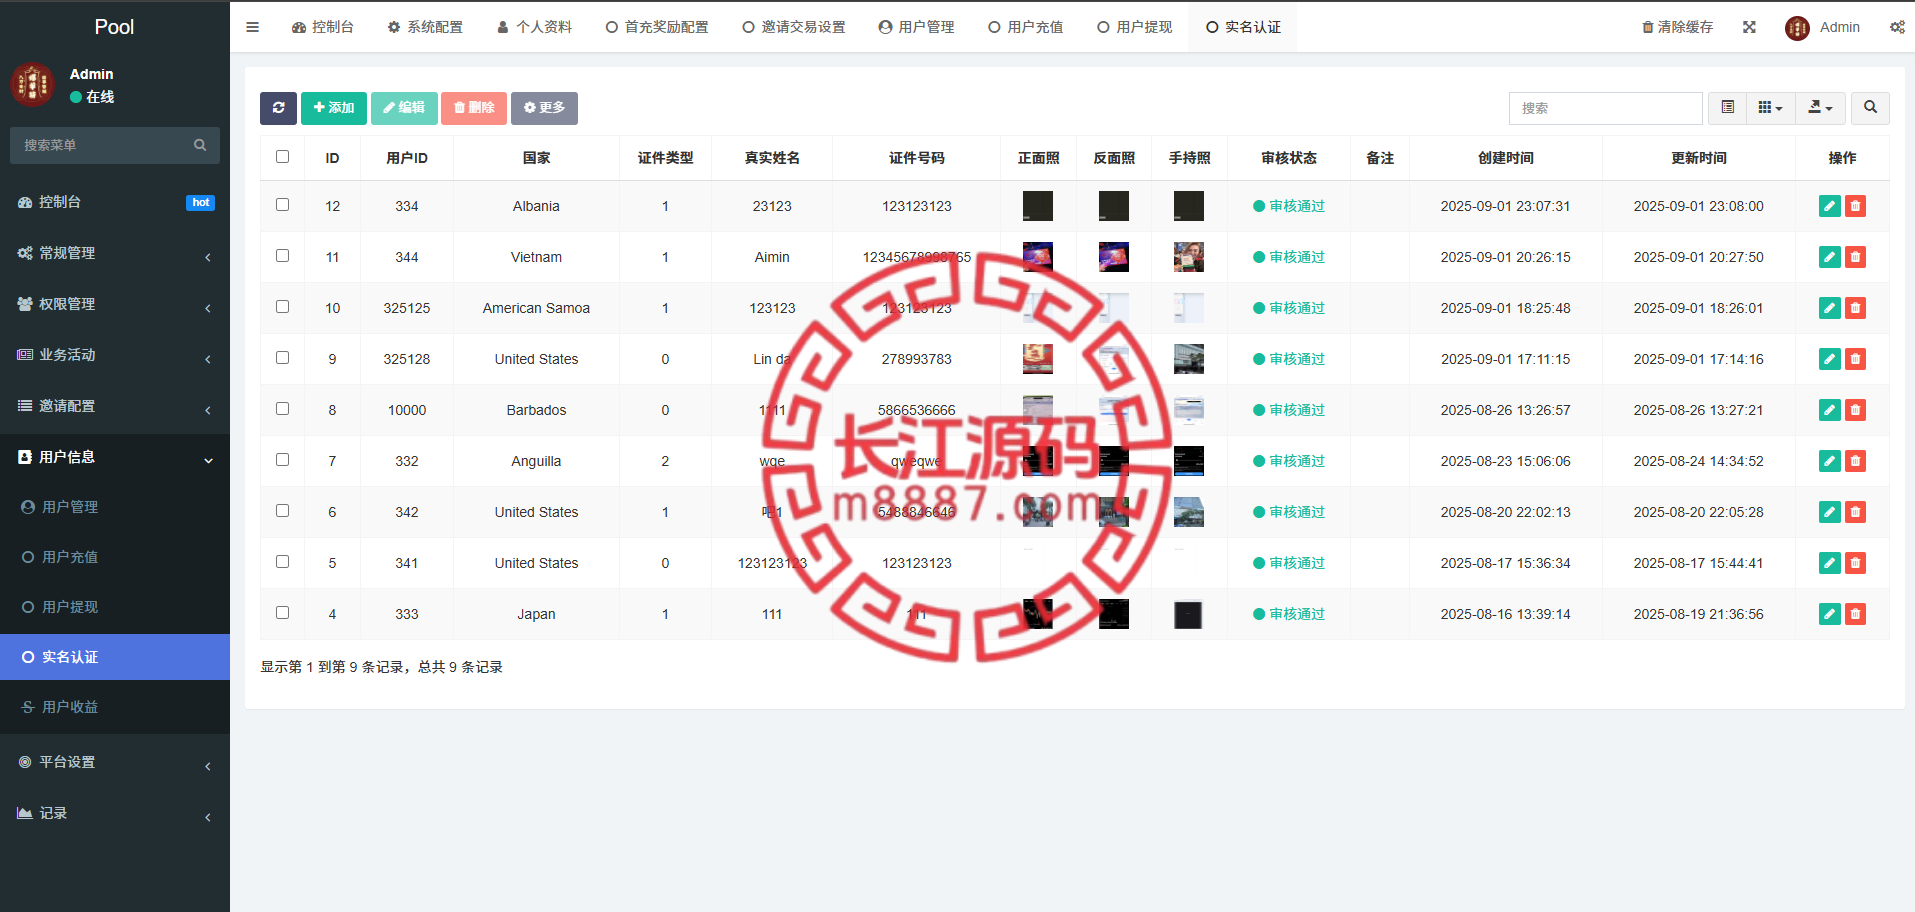The height and width of the screenshot is (912, 1915).
Task: Open 用户收益 in the sidebar
Action: coord(115,707)
